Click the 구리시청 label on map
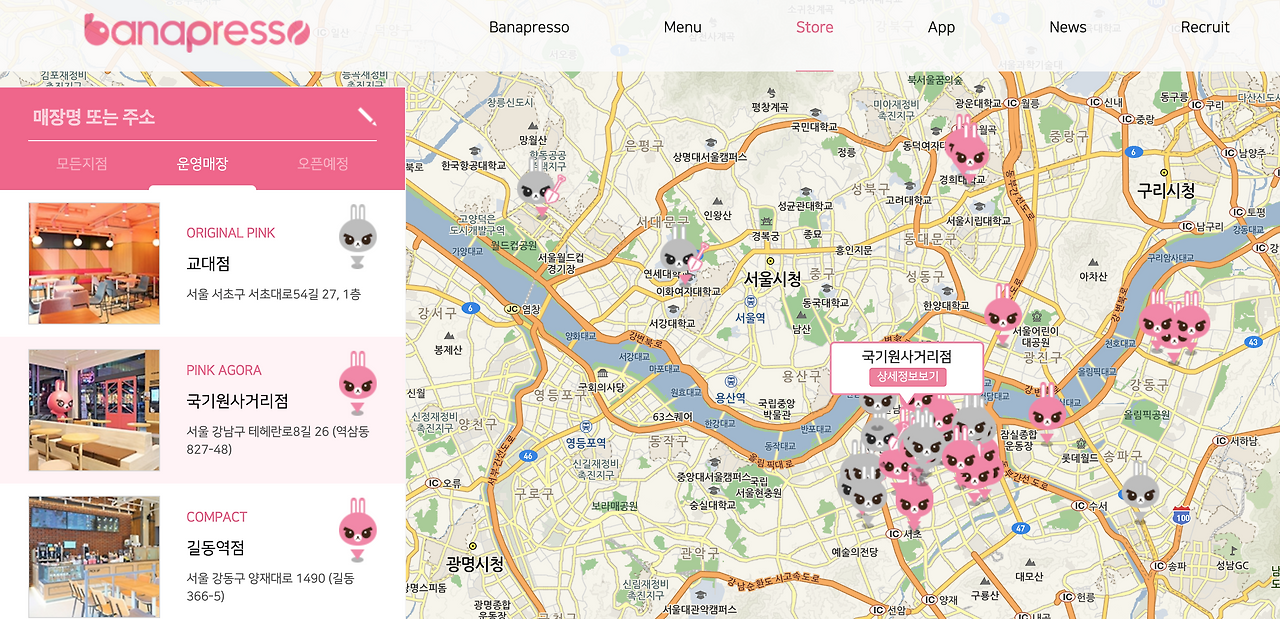 point(1166,190)
